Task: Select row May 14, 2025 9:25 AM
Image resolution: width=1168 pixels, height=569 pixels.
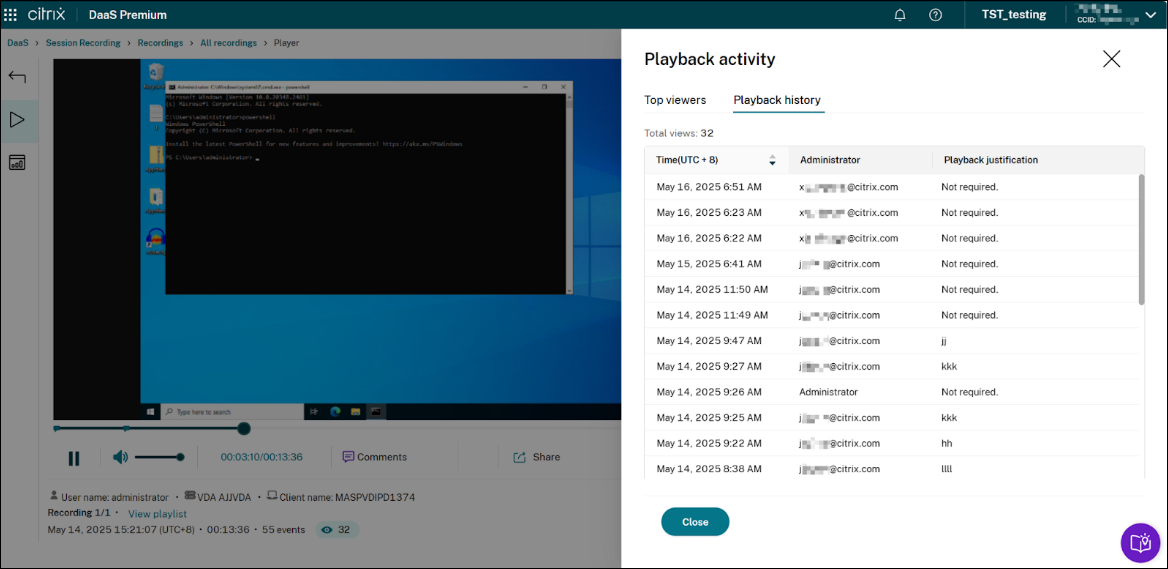Action: (x=892, y=418)
